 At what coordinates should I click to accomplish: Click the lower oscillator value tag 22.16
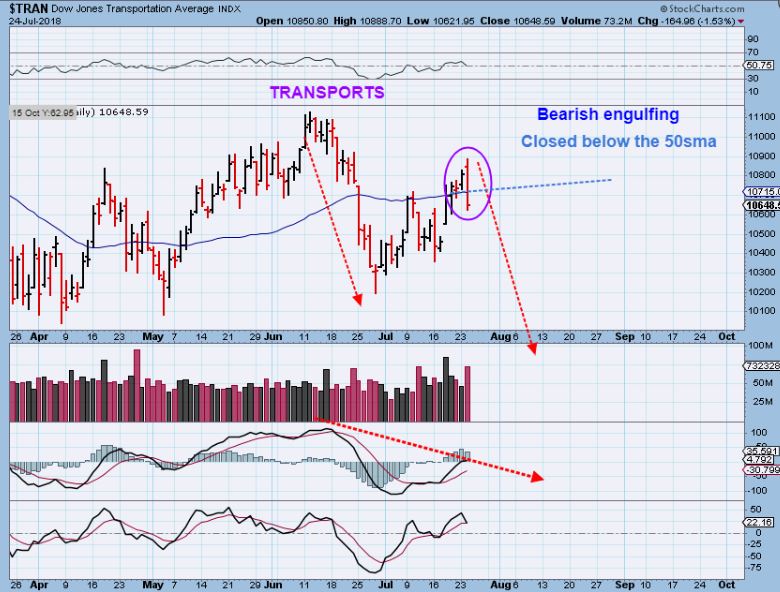[759, 522]
